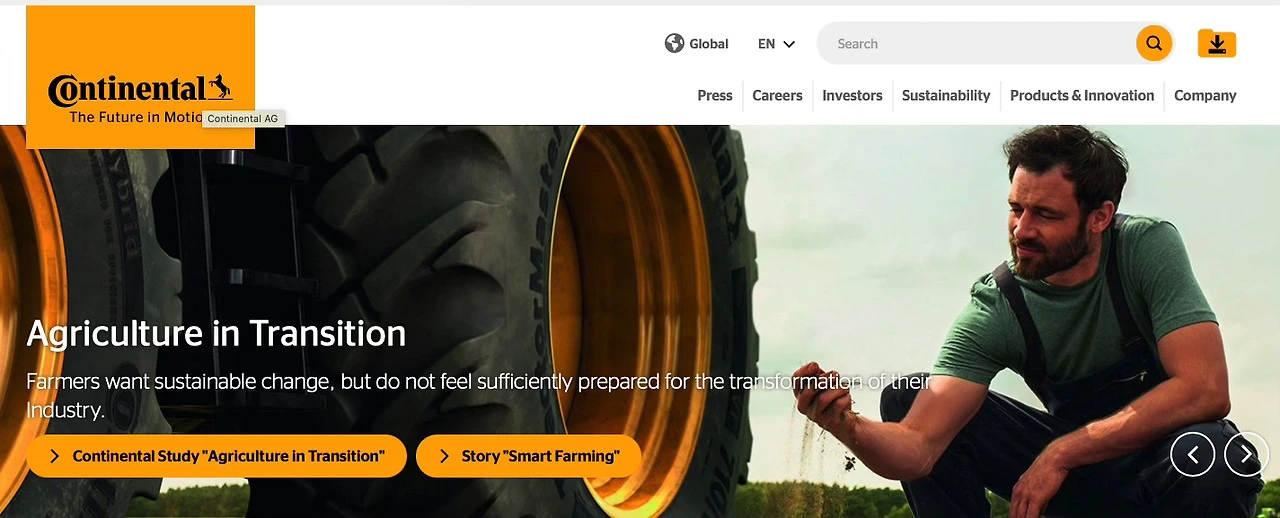This screenshot has width=1280, height=518.
Task: Click the globe icon beside Global
Action: (674, 43)
